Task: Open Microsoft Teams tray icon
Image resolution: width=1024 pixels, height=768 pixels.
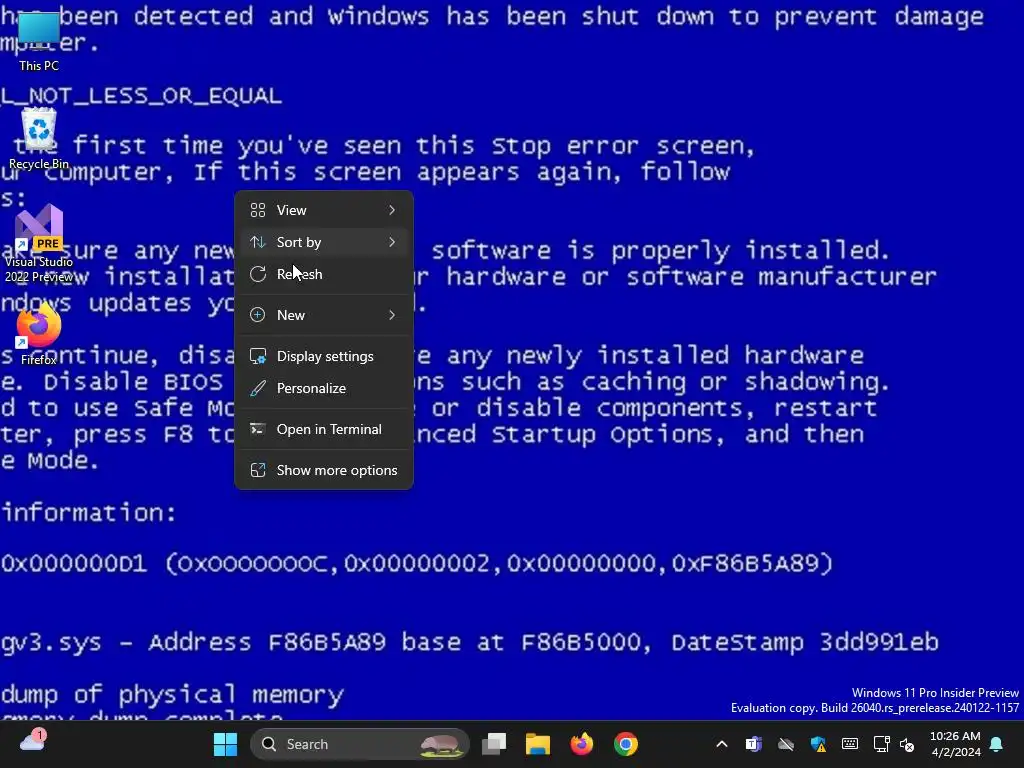Action: coord(754,744)
